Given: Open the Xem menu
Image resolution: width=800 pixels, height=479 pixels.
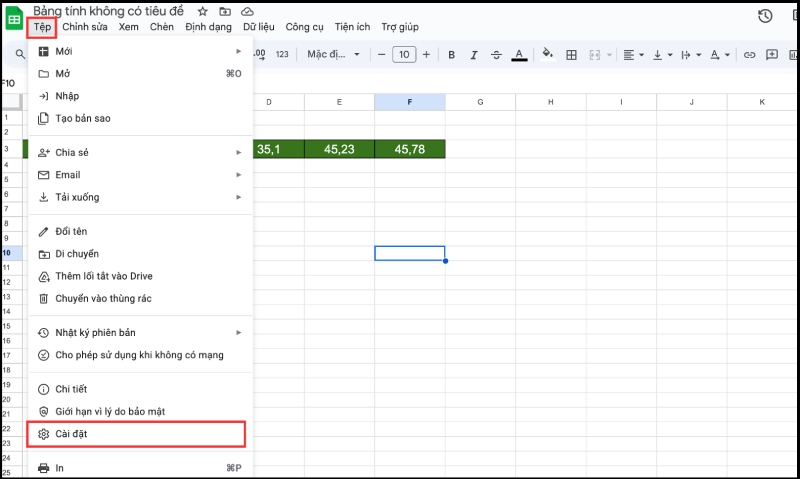Looking at the screenshot, I should (x=129, y=27).
